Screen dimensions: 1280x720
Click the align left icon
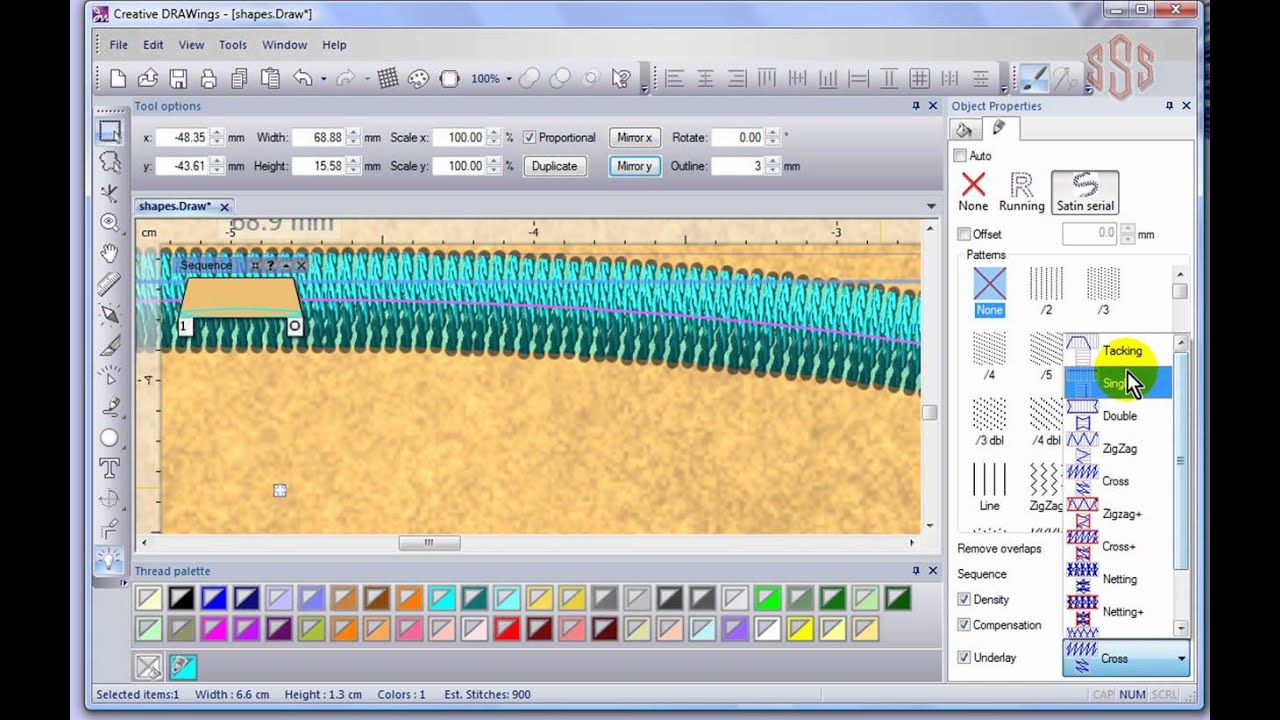675,78
